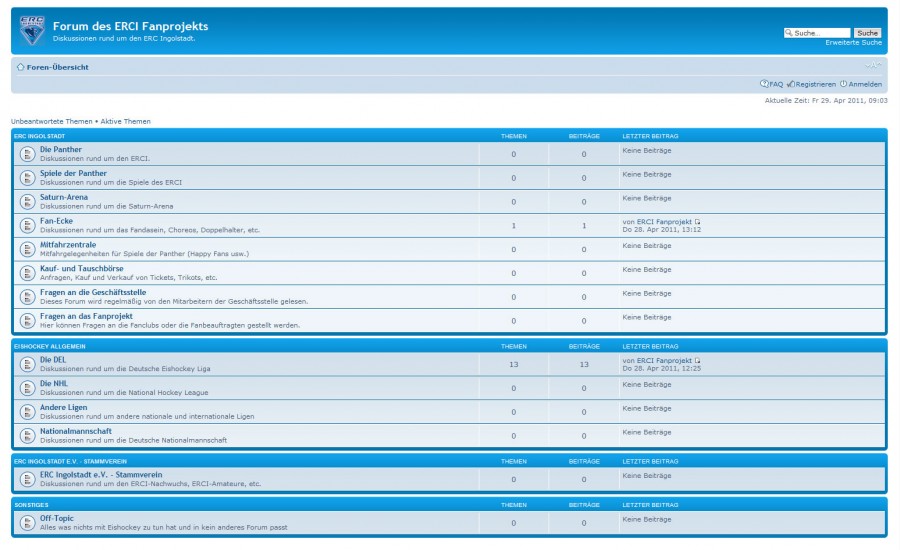Open the Nationalmannschaft forum
This screenshot has height=550, width=900.
pyautogui.click(x=76, y=431)
